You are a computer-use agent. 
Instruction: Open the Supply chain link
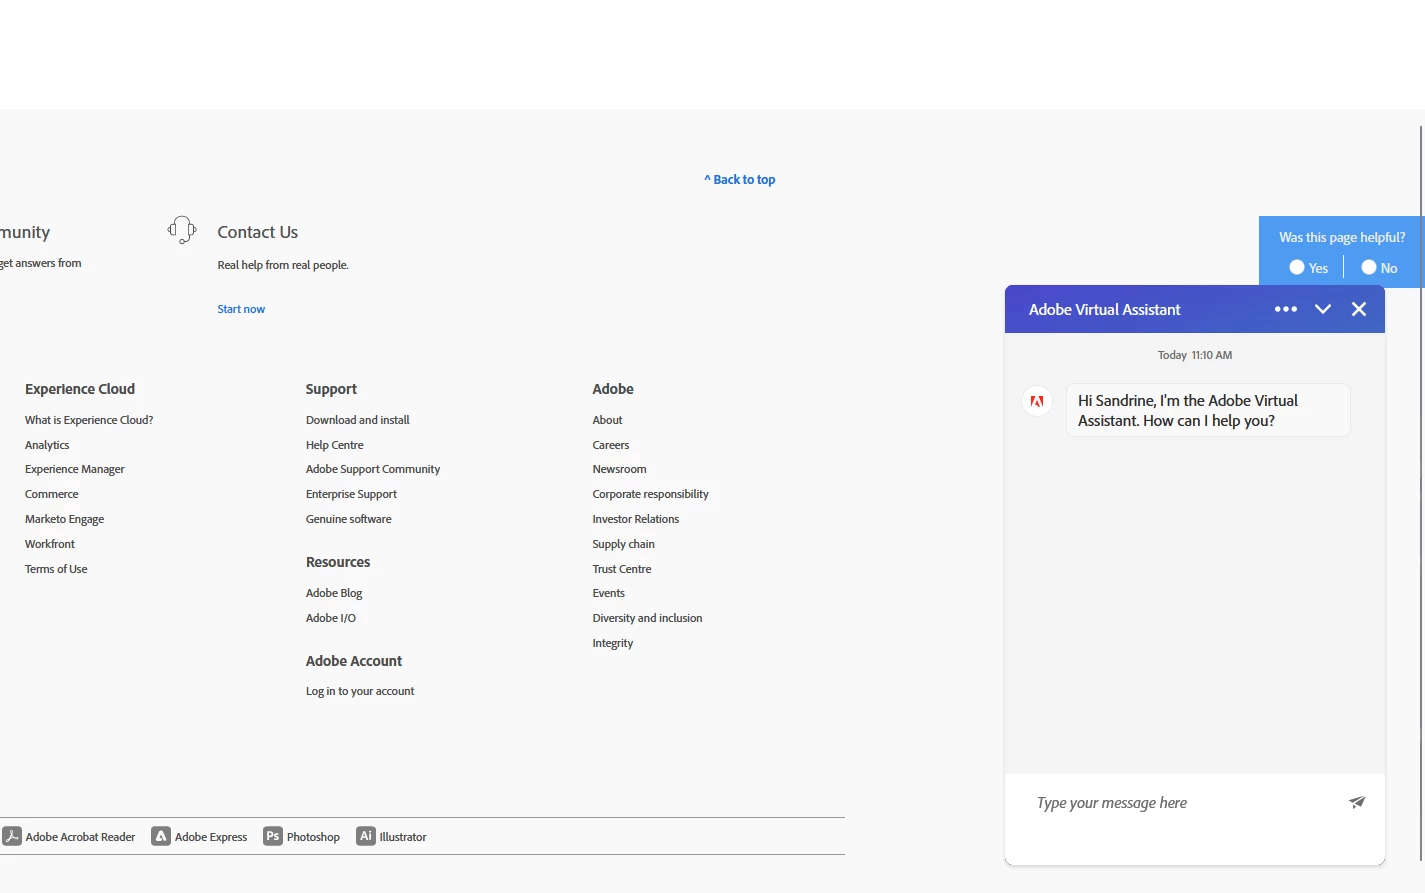click(x=623, y=544)
